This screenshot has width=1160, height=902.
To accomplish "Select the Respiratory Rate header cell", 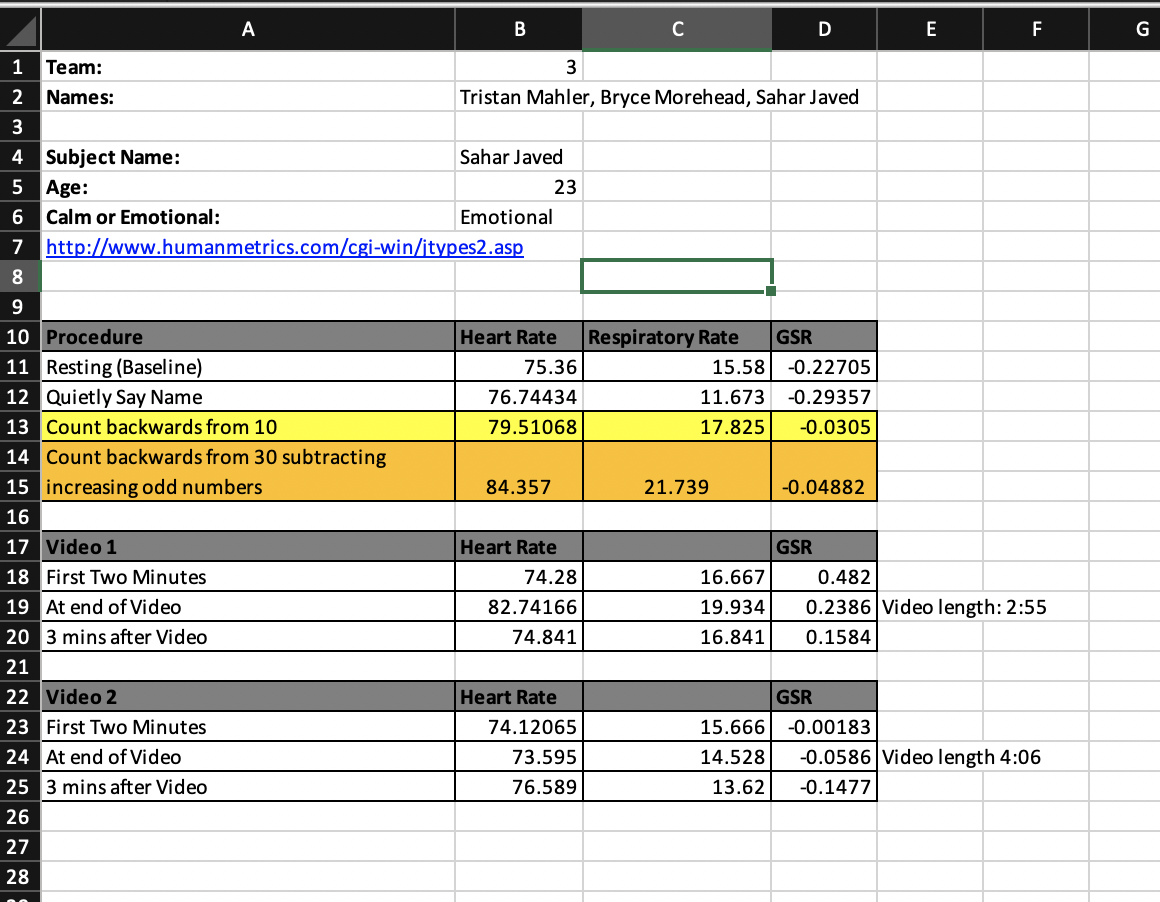I will pos(677,337).
